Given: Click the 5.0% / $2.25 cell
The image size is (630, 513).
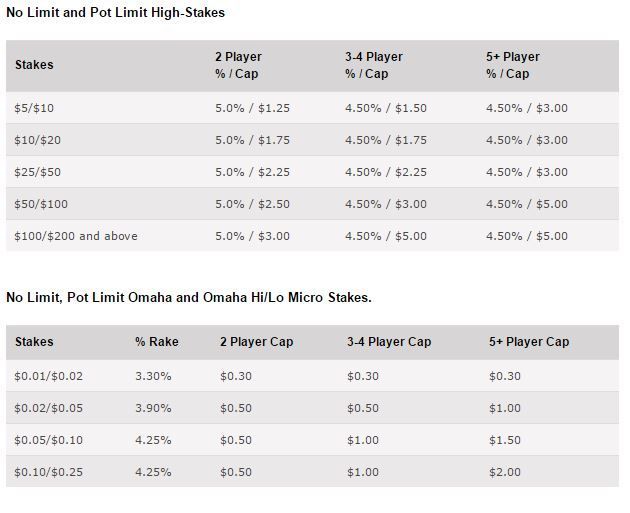Looking at the screenshot, I should pyautogui.click(x=252, y=172).
